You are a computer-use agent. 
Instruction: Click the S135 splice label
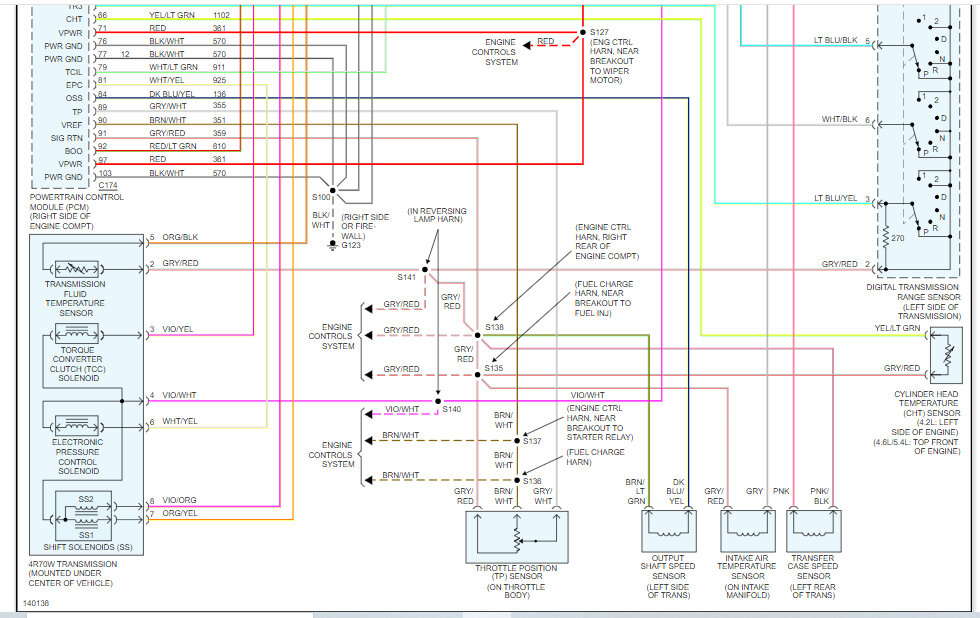pyautogui.click(x=493, y=368)
